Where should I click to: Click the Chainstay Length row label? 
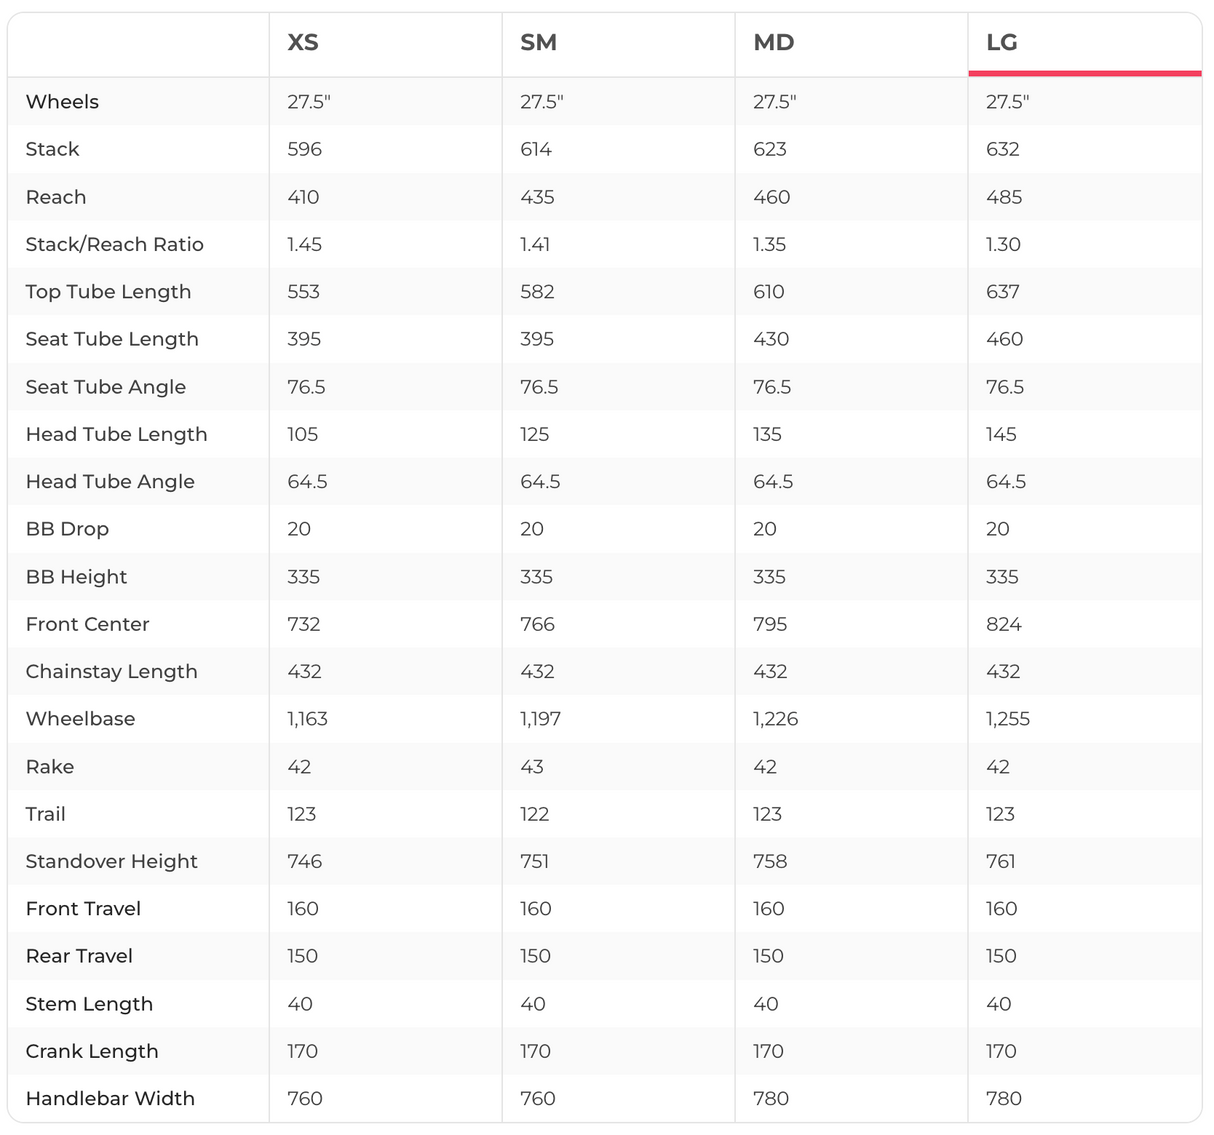click(111, 672)
